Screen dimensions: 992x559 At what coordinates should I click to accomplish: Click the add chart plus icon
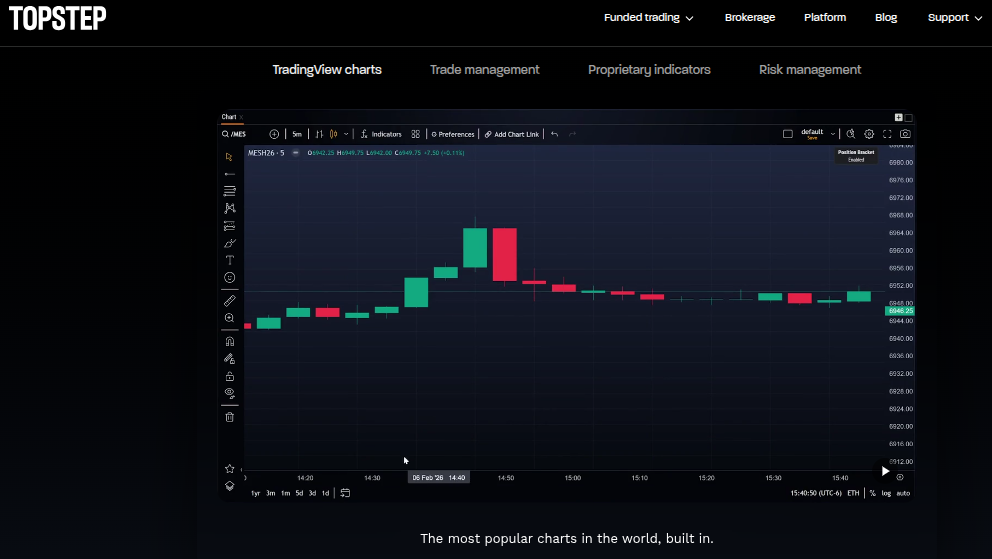coord(898,117)
